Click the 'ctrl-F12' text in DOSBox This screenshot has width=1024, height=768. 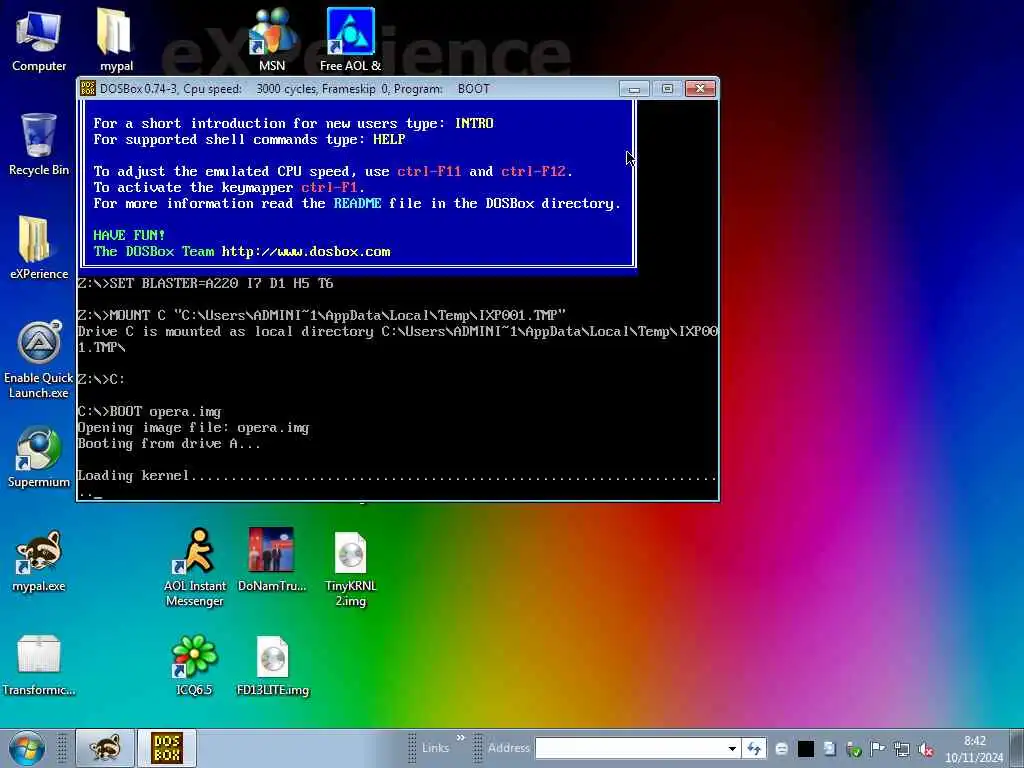pyautogui.click(x=534, y=172)
